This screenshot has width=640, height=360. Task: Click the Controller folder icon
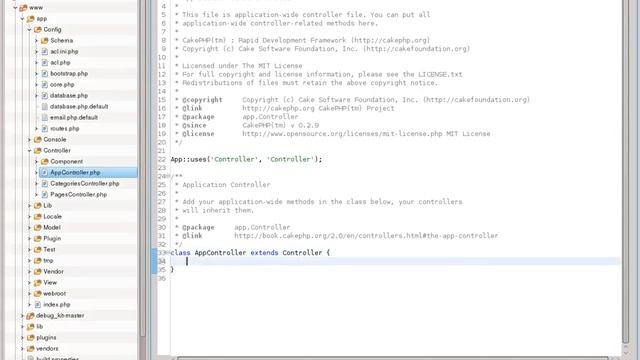coord(38,151)
